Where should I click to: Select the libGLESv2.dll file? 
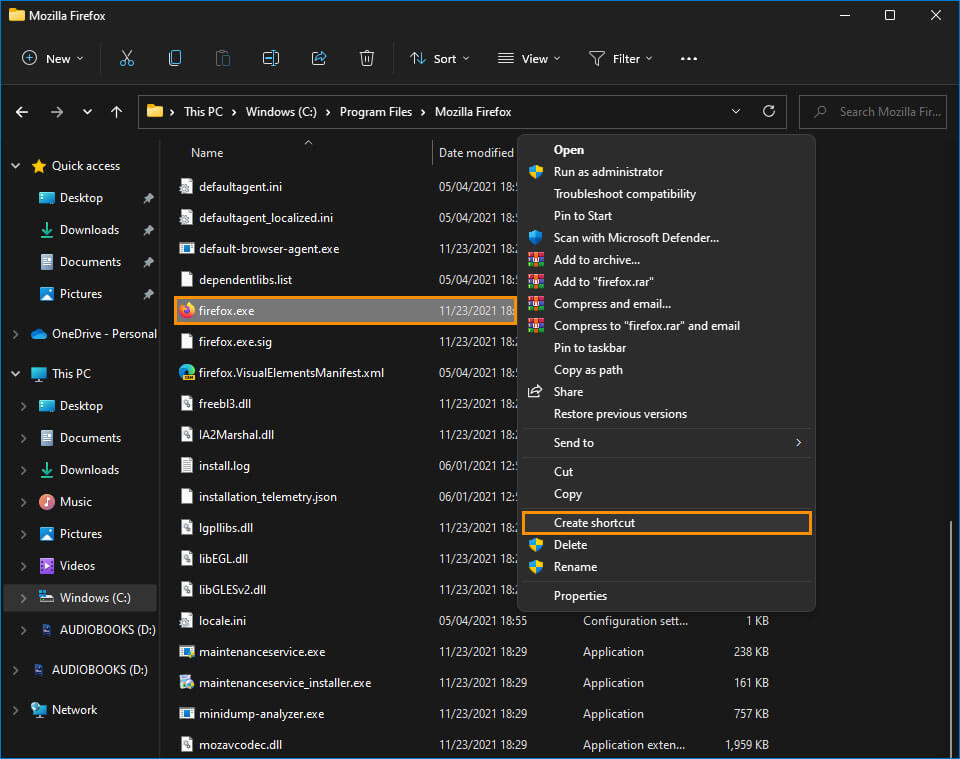pos(232,589)
